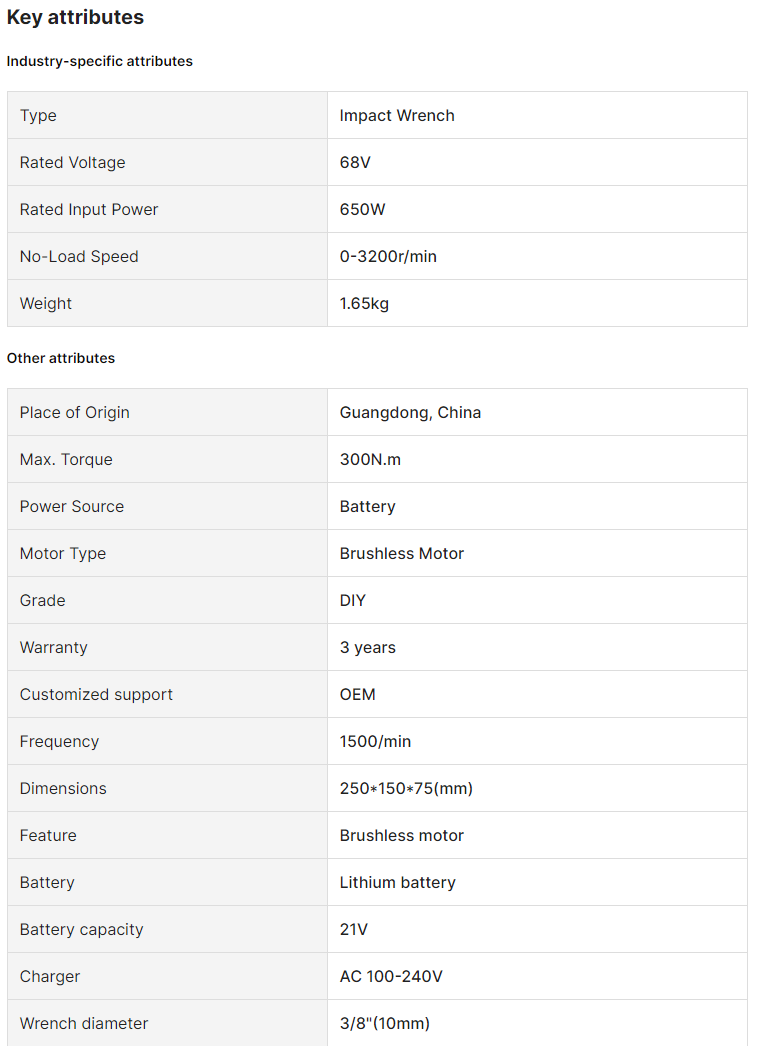This screenshot has width=758, height=1046.
Task: Click the Customized support value OEM
Action: [358, 694]
